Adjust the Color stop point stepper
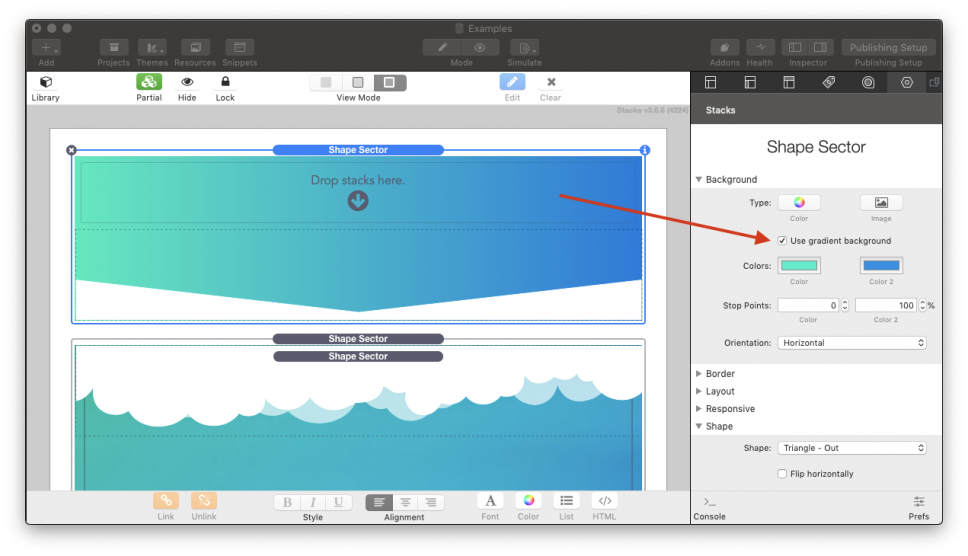Screen dimensions: 968x556 [x=845, y=305]
